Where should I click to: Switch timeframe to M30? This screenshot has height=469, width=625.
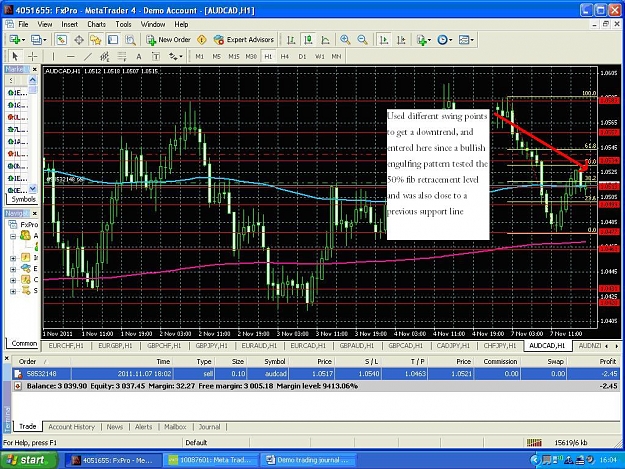click(x=251, y=57)
